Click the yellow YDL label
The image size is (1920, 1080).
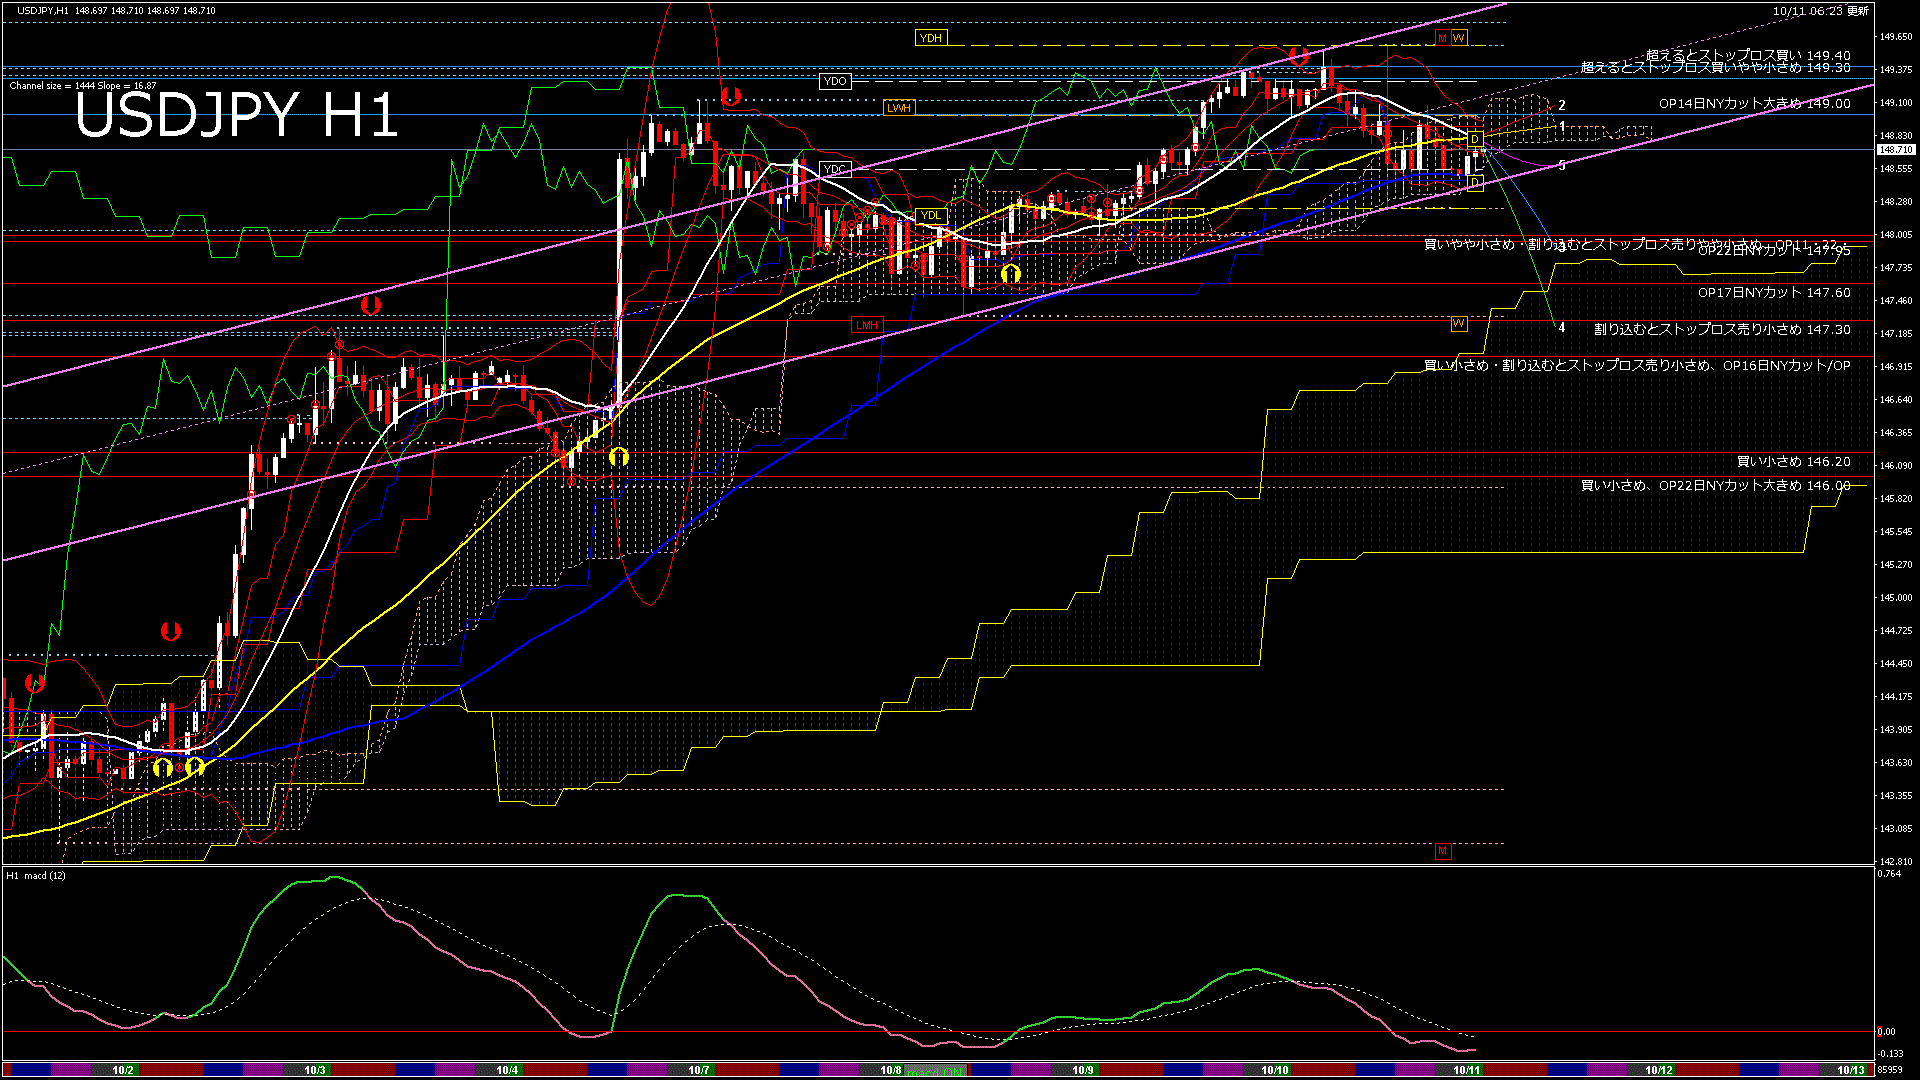pos(930,216)
